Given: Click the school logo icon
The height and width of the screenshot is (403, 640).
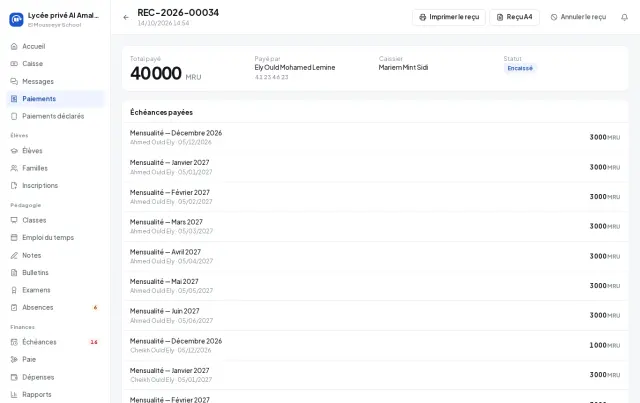Looking at the screenshot, I should coord(16,19).
